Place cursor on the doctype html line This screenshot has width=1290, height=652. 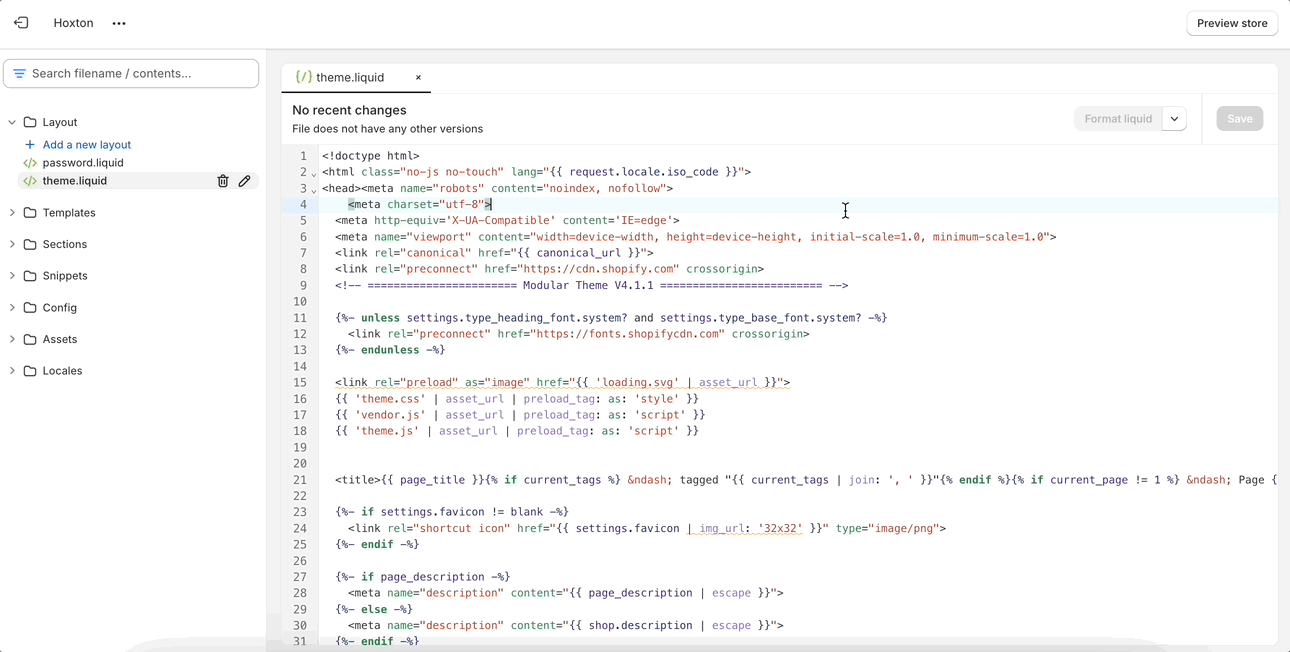[x=371, y=156]
